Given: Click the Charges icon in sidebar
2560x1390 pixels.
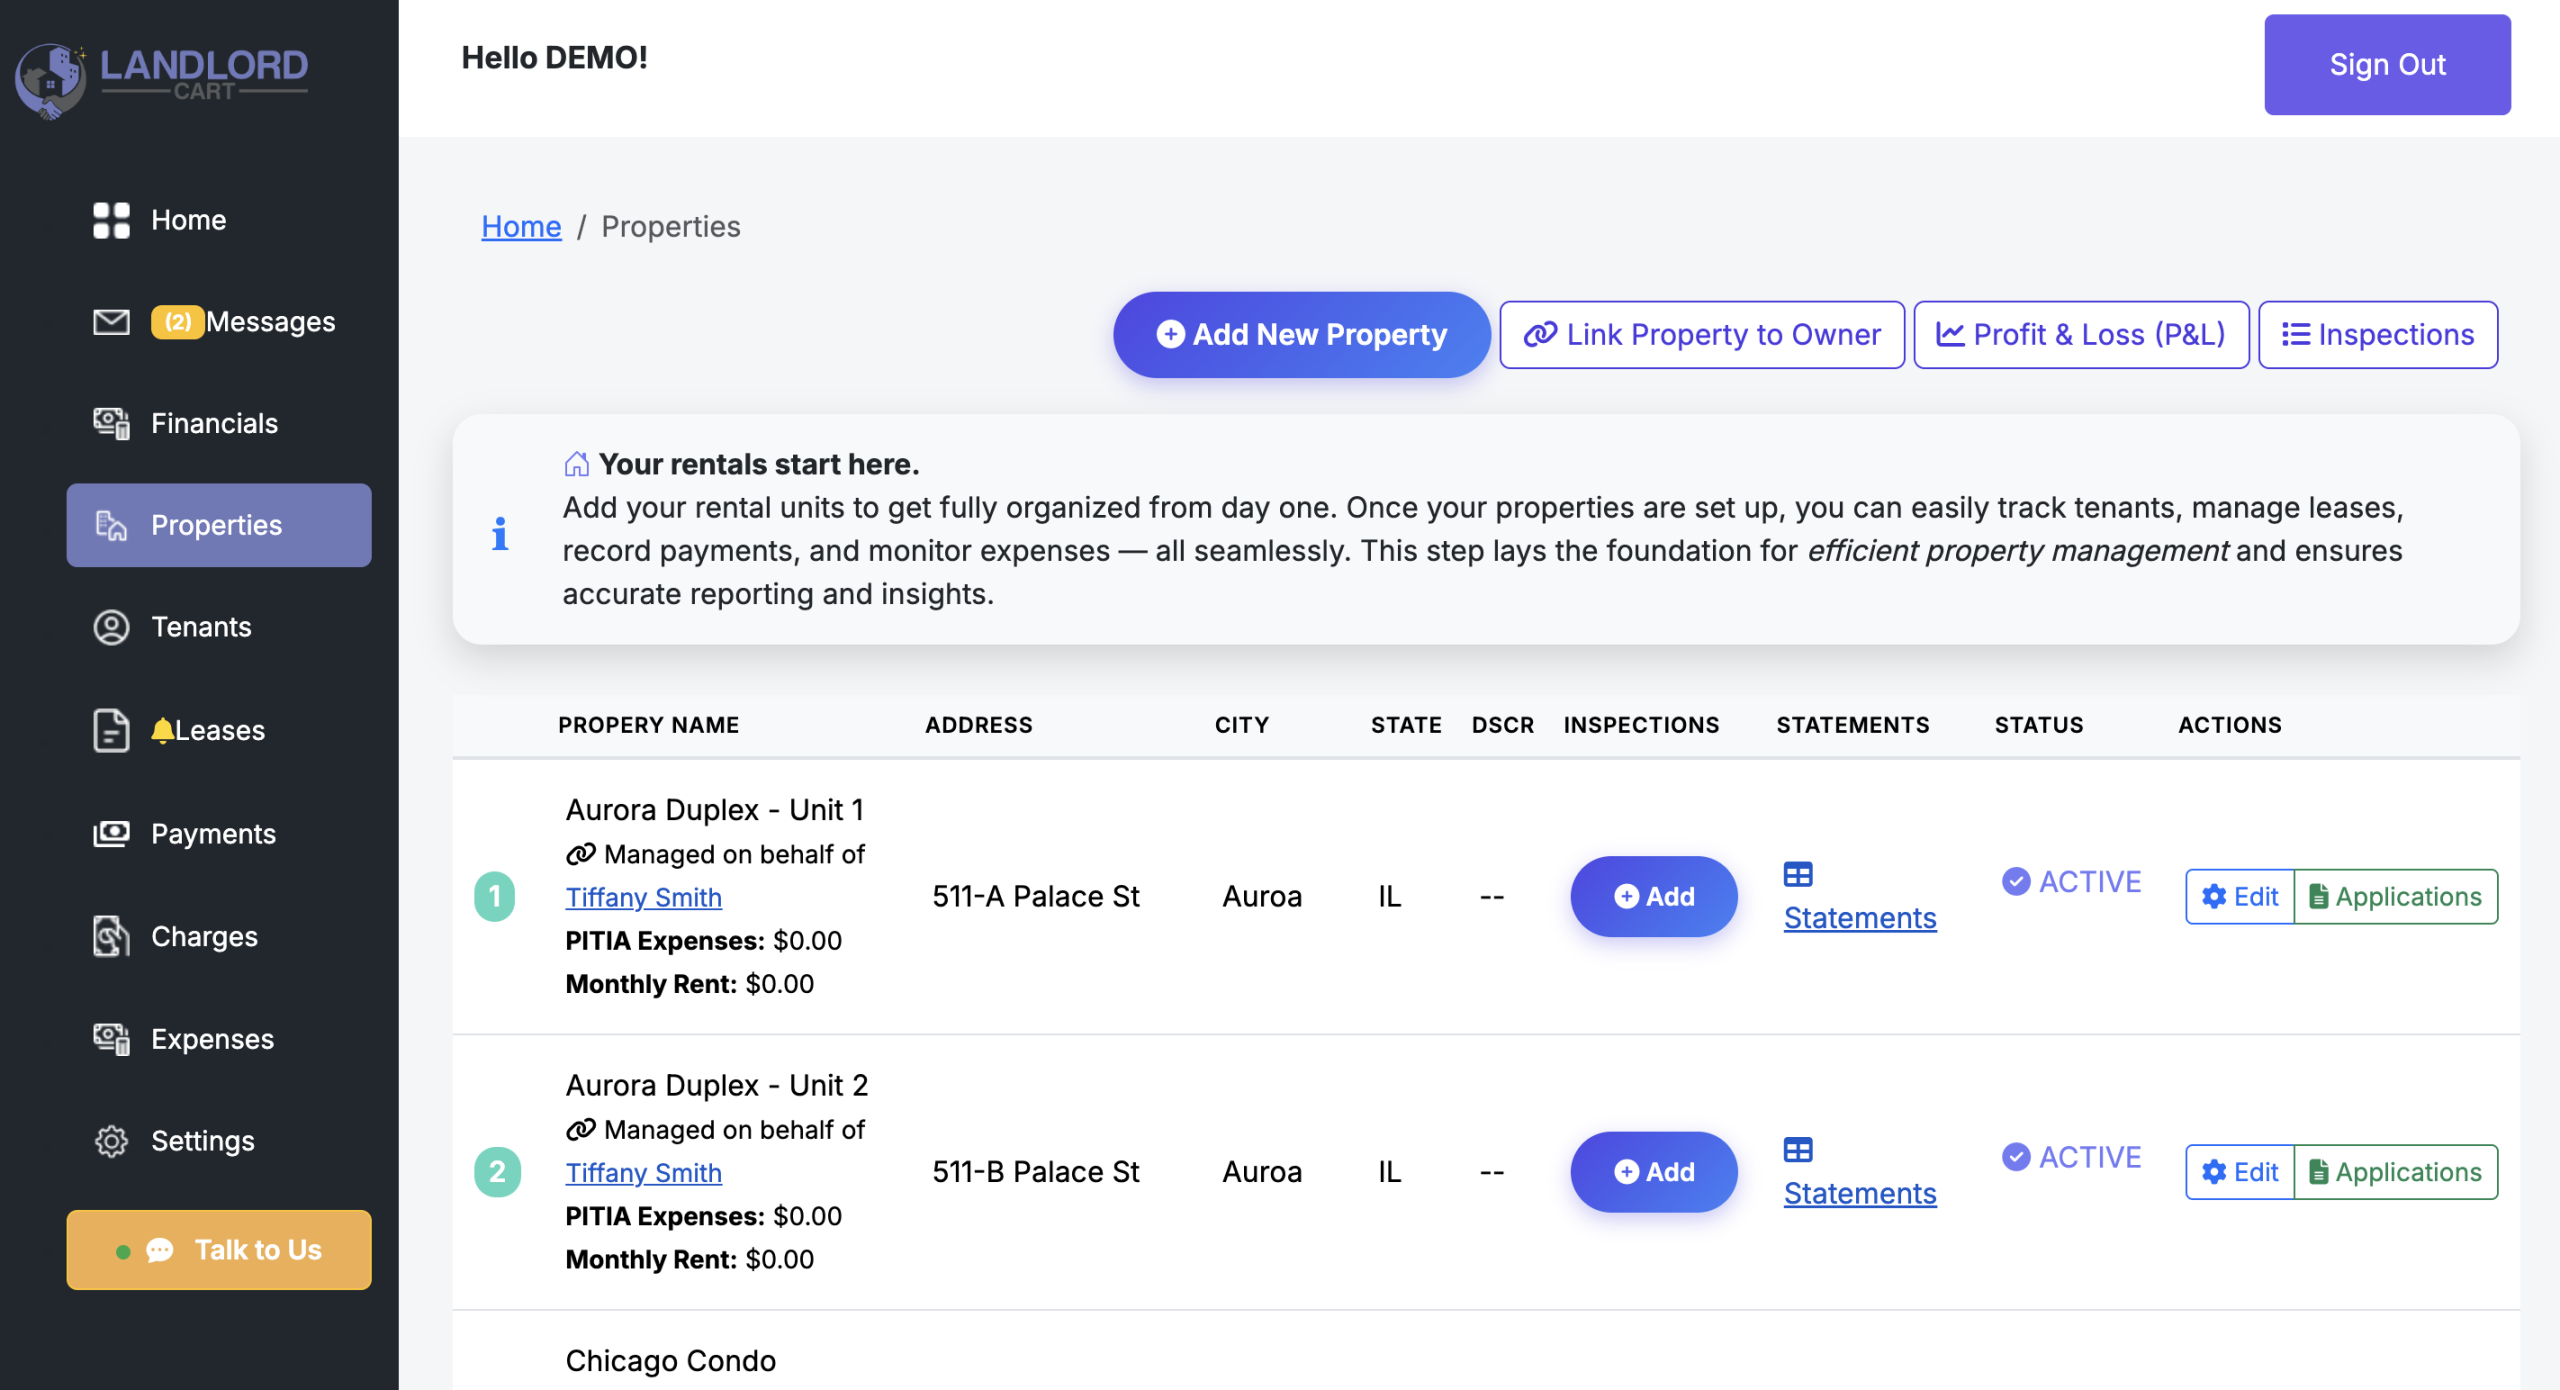Looking at the screenshot, I should 111,937.
